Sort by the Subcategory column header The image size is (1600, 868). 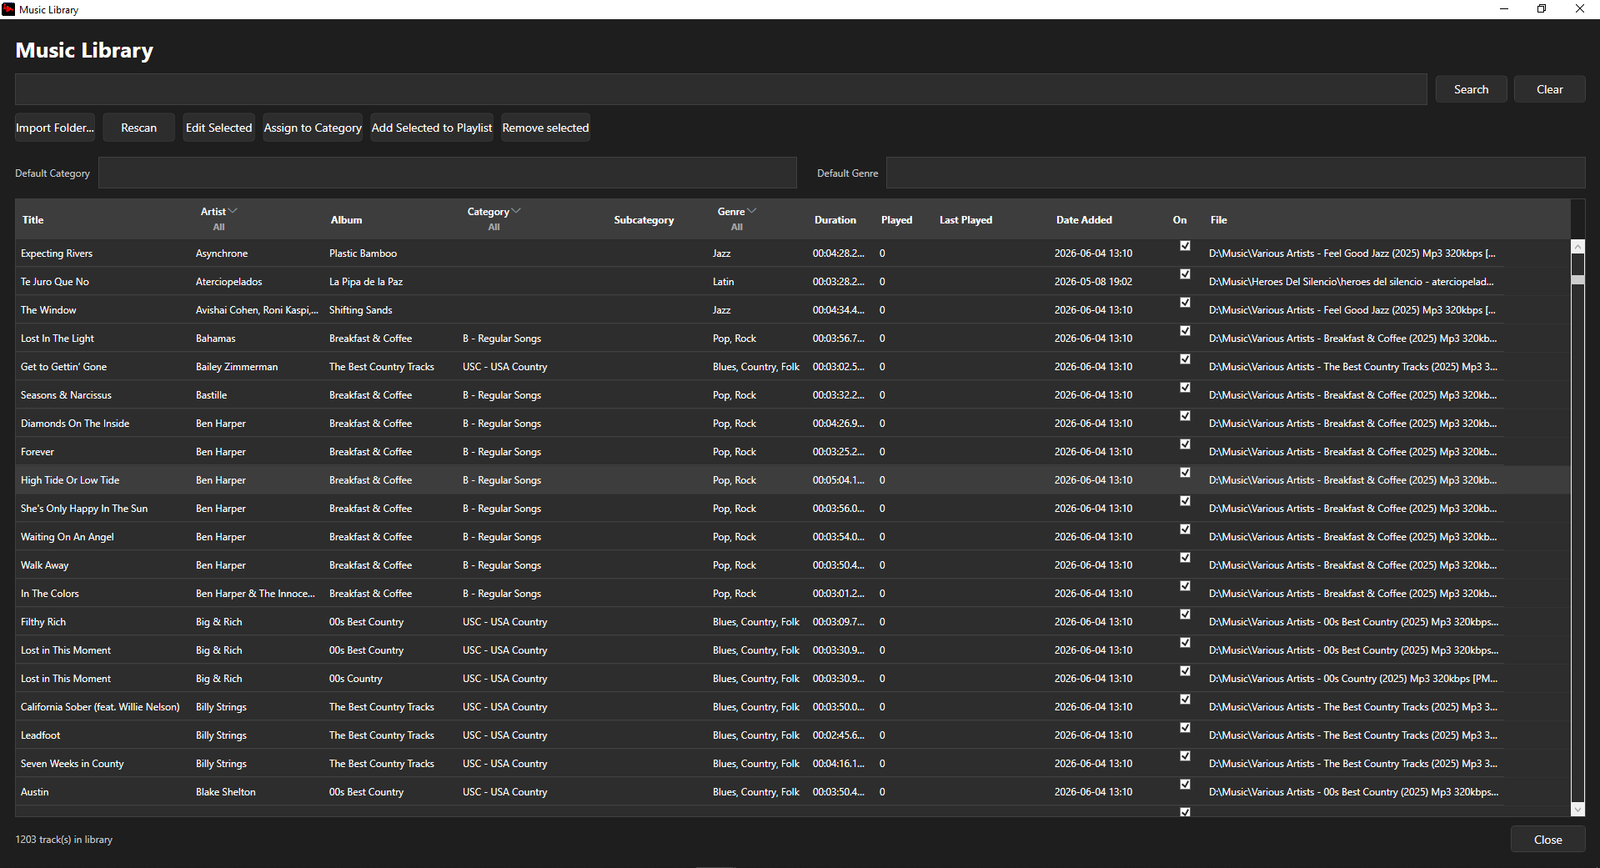[x=644, y=220]
